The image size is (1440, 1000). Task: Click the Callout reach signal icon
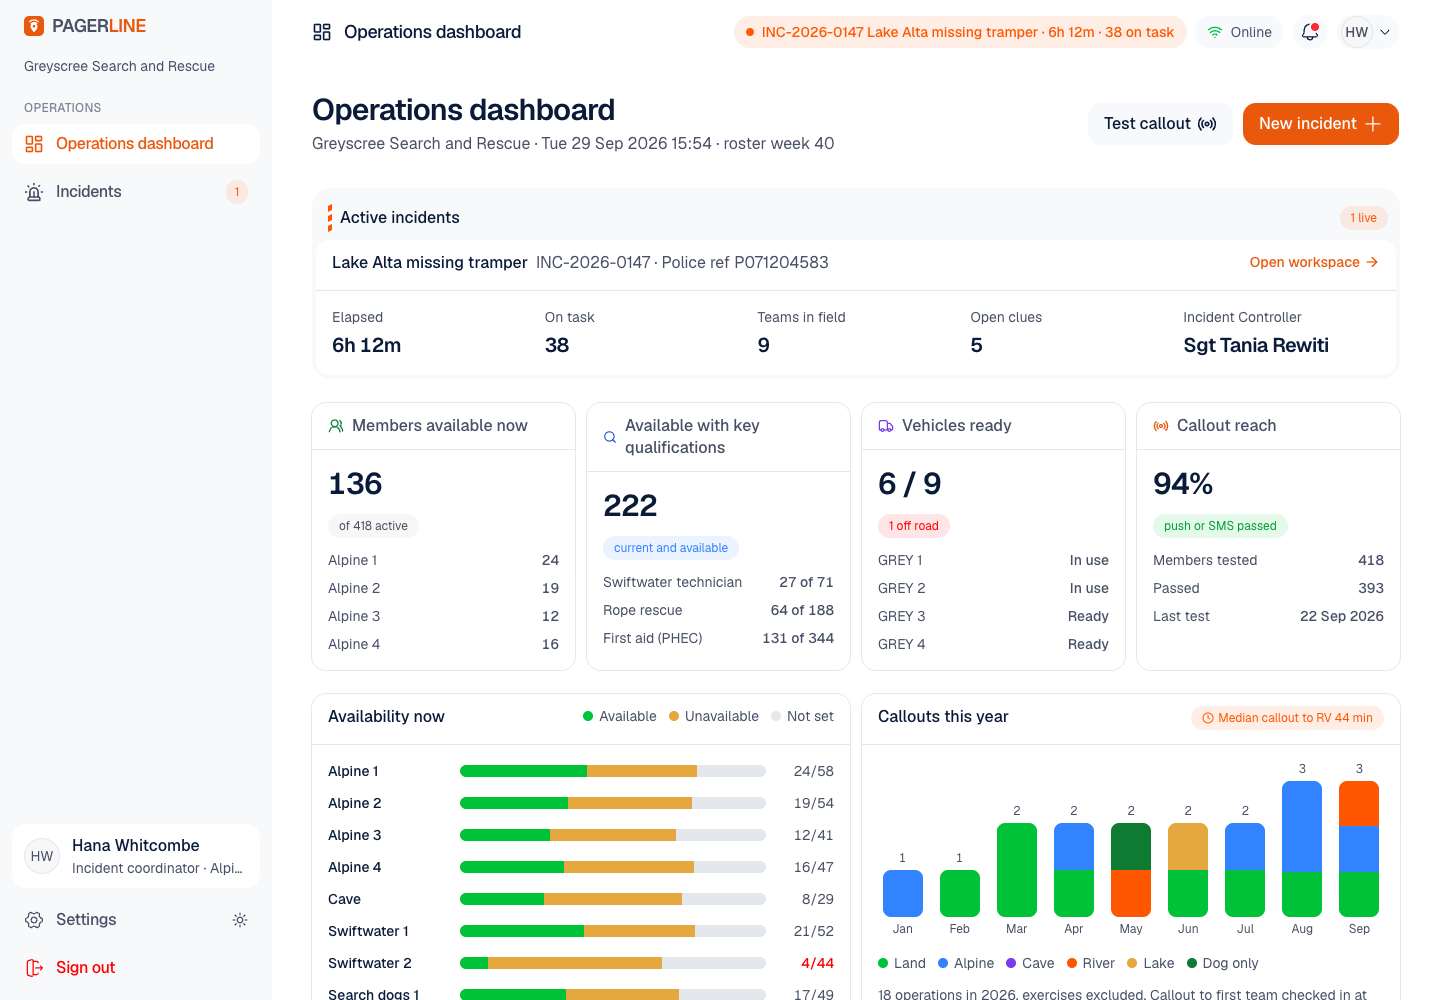[x=1161, y=426]
